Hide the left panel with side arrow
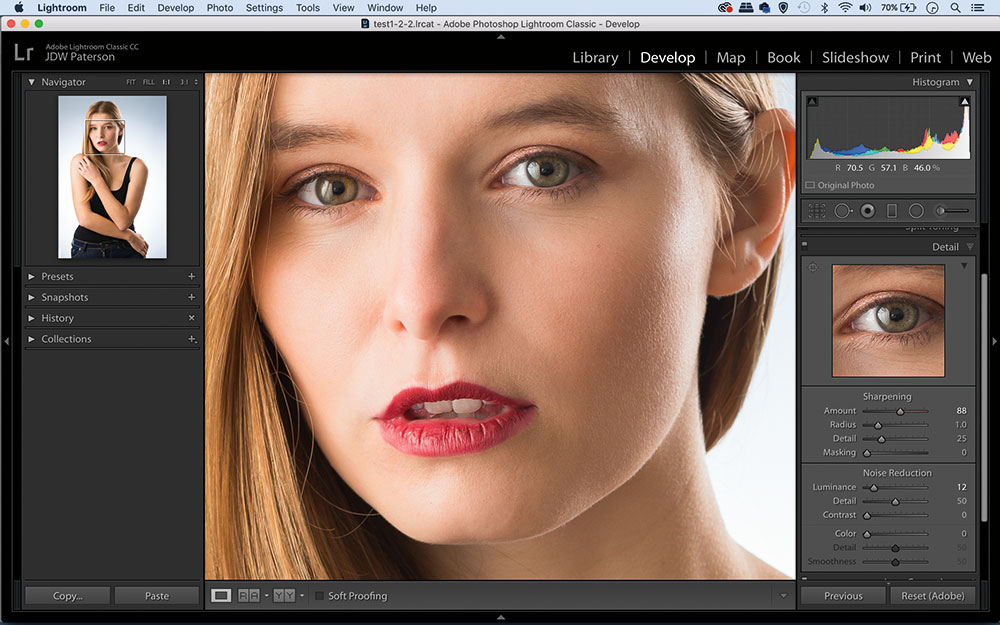This screenshot has width=1000, height=625. tap(6, 342)
